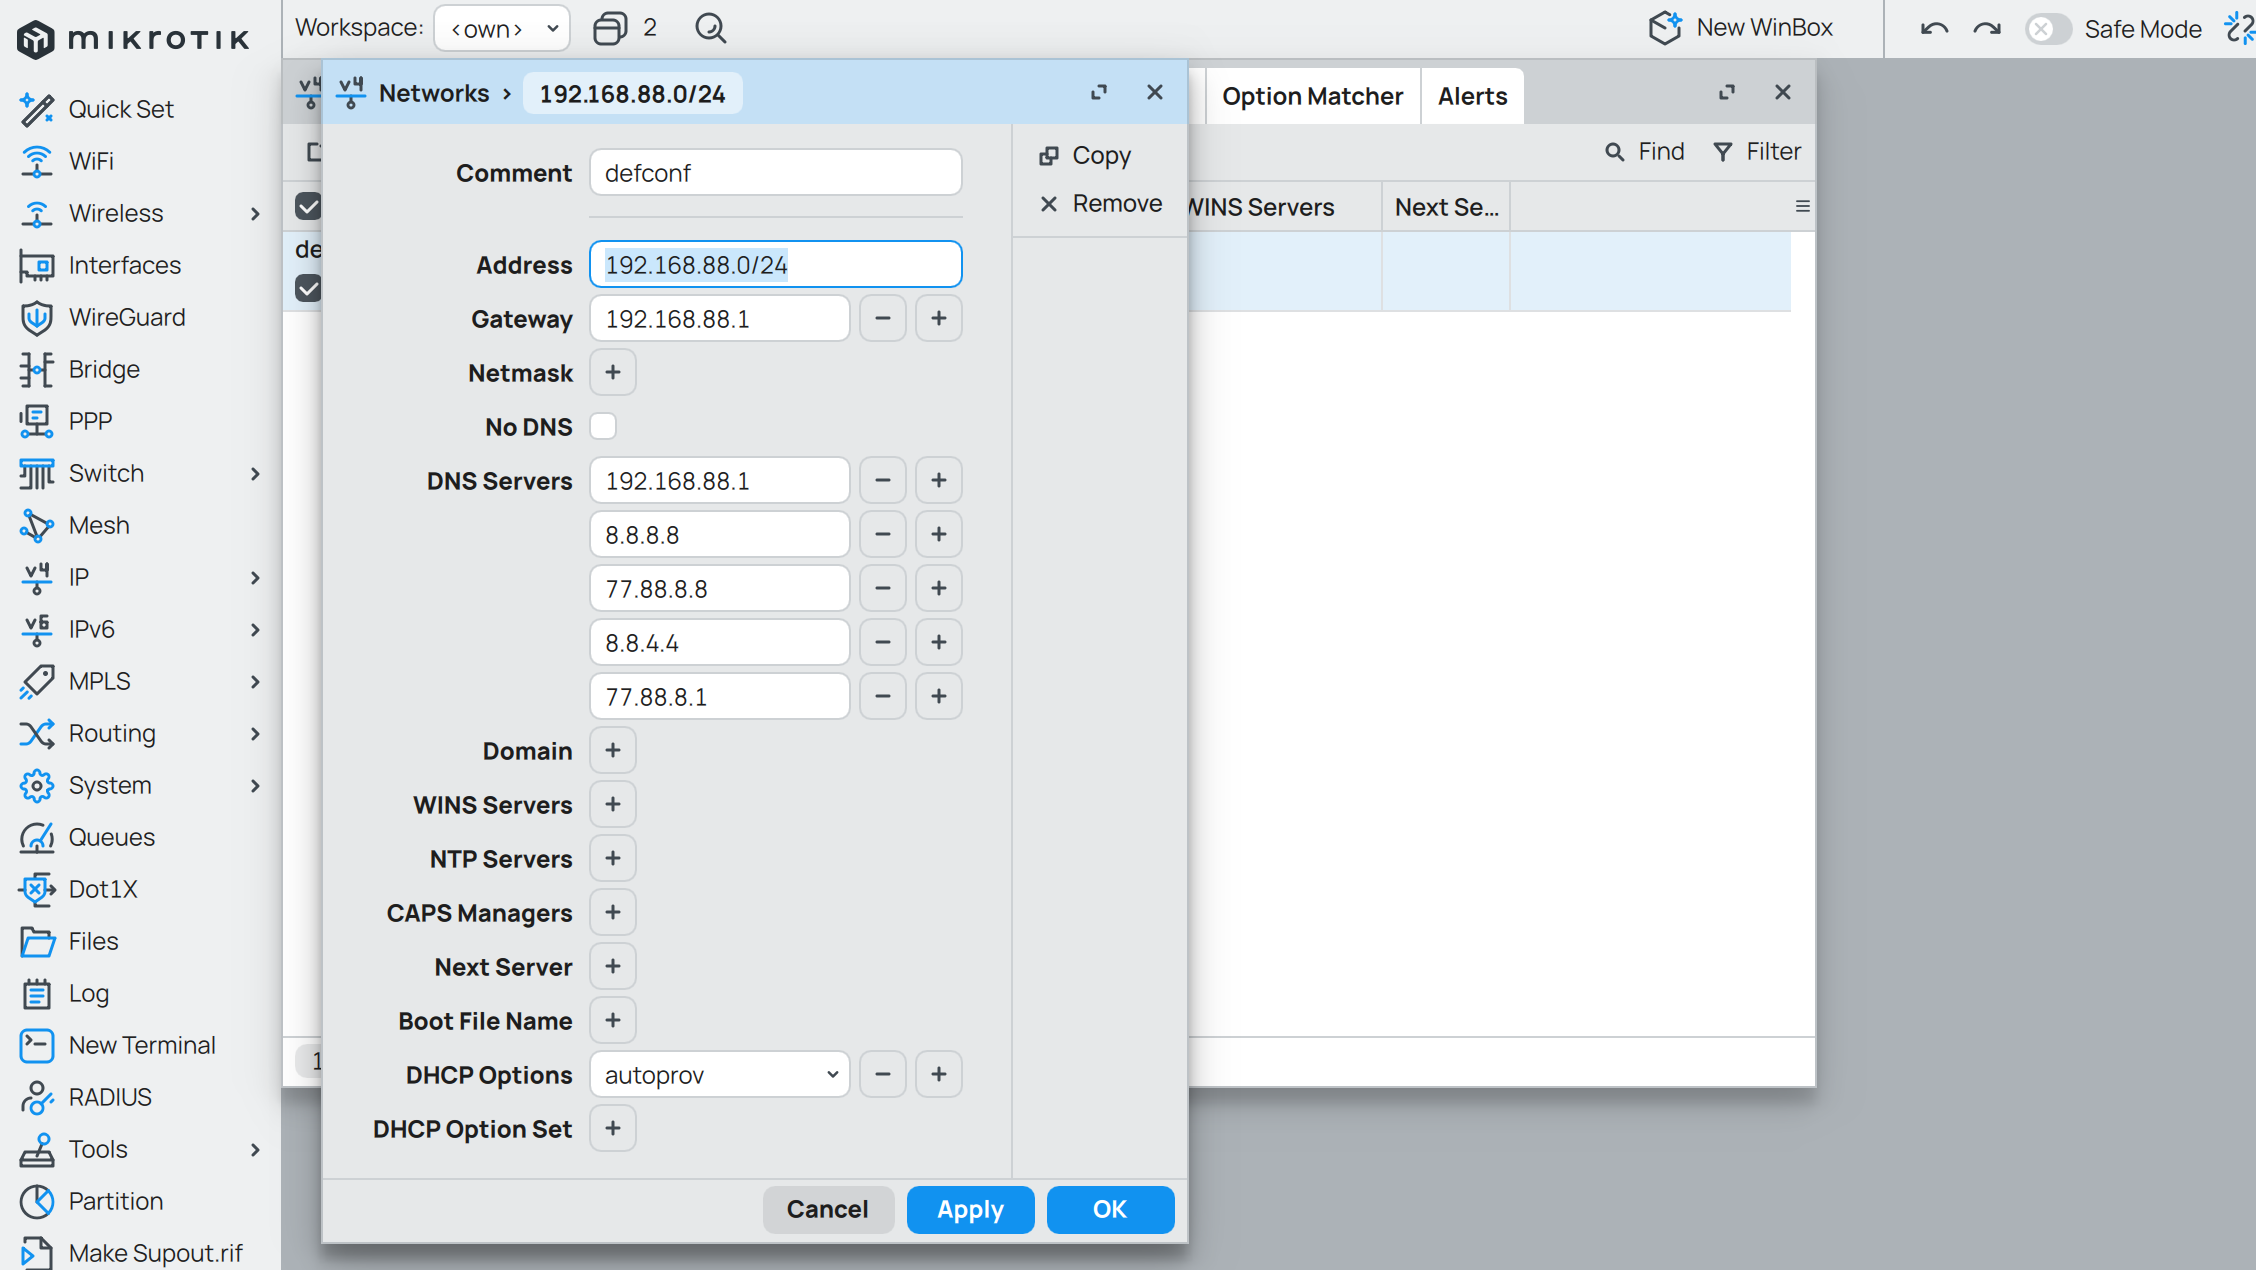Screen dimensions: 2256x1270
Task: Open the DHCP Options autoprov dropdown
Action: point(719,1075)
